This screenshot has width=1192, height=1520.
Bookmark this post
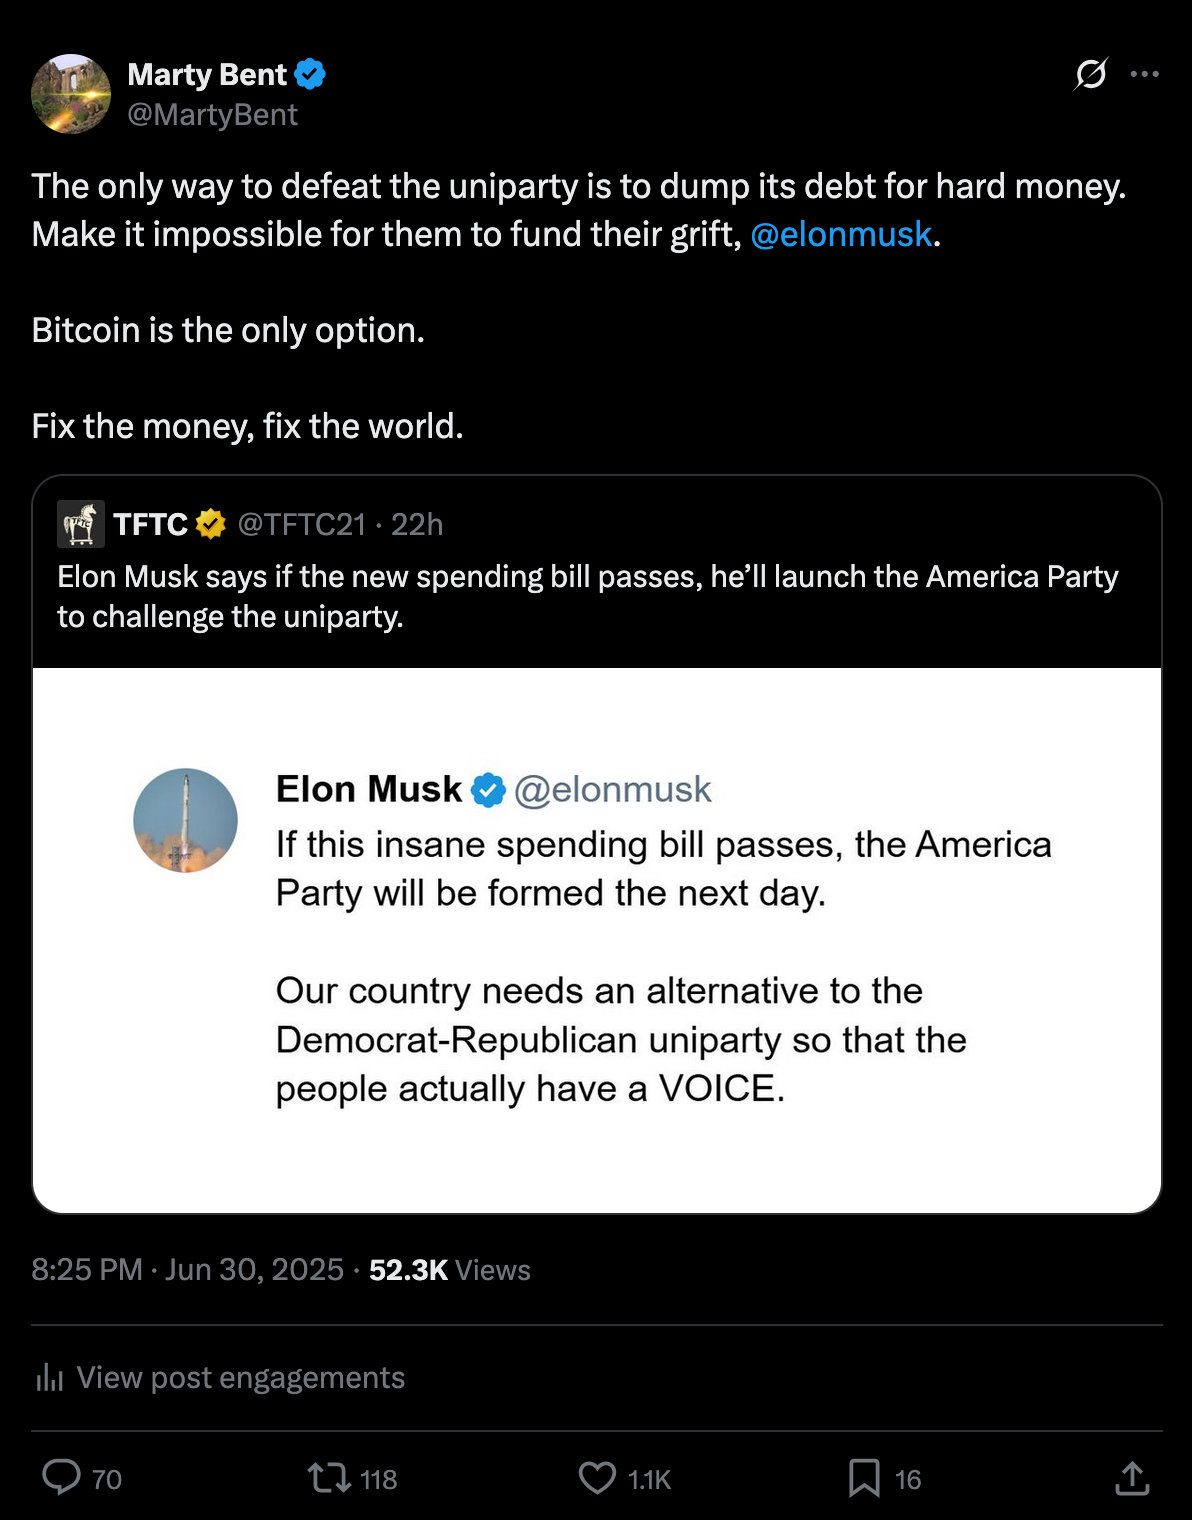point(864,1477)
